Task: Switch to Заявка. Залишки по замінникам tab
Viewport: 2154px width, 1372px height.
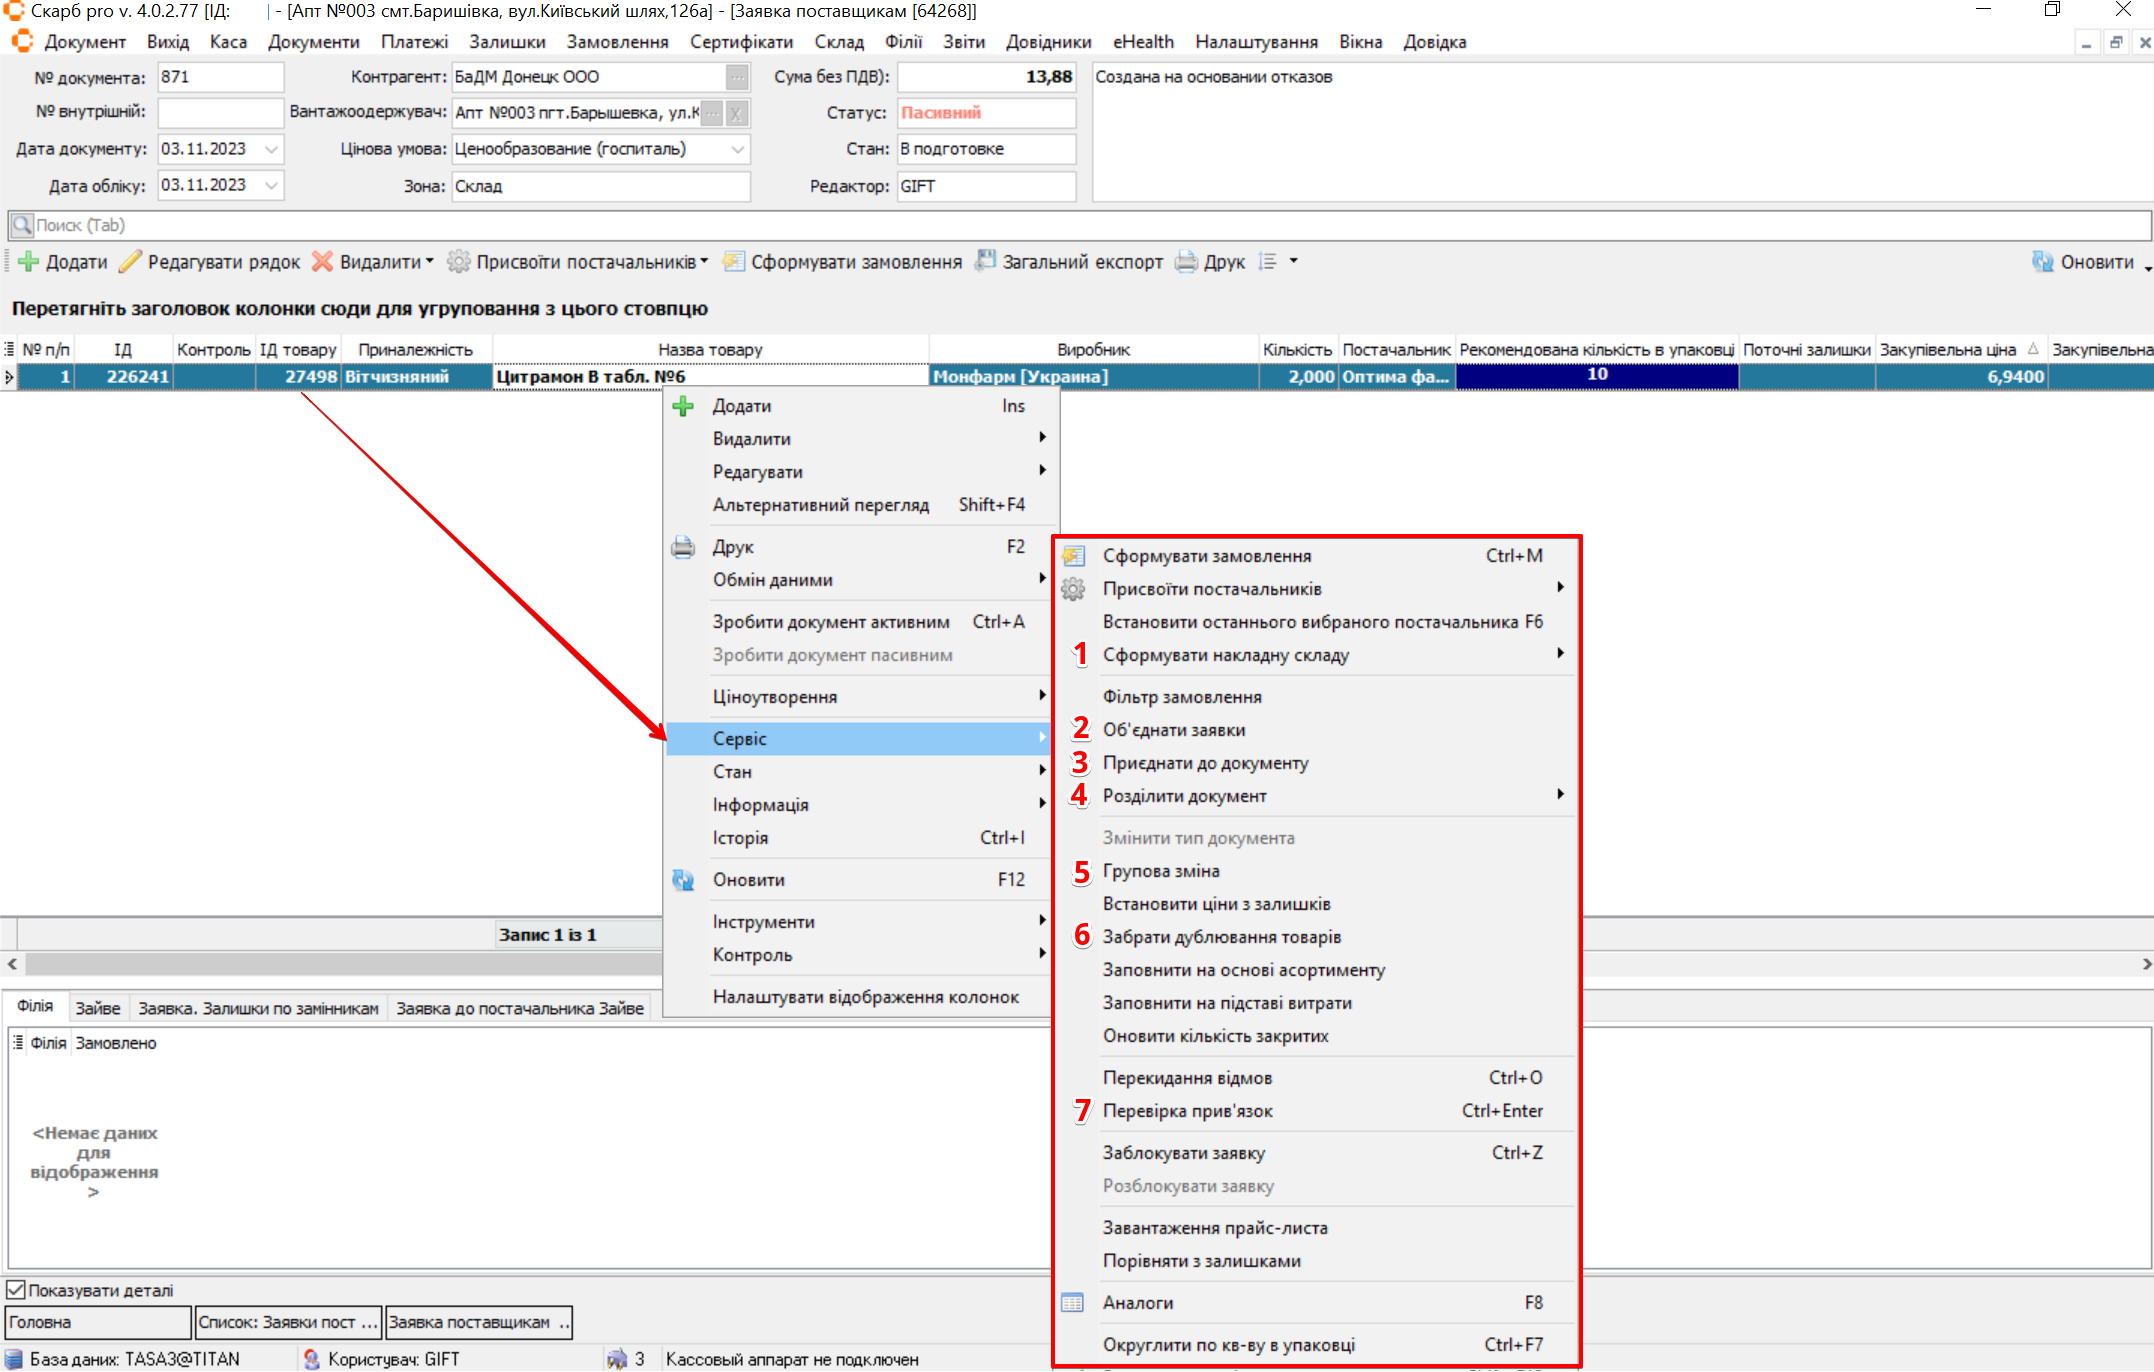Action: [x=258, y=1008]
